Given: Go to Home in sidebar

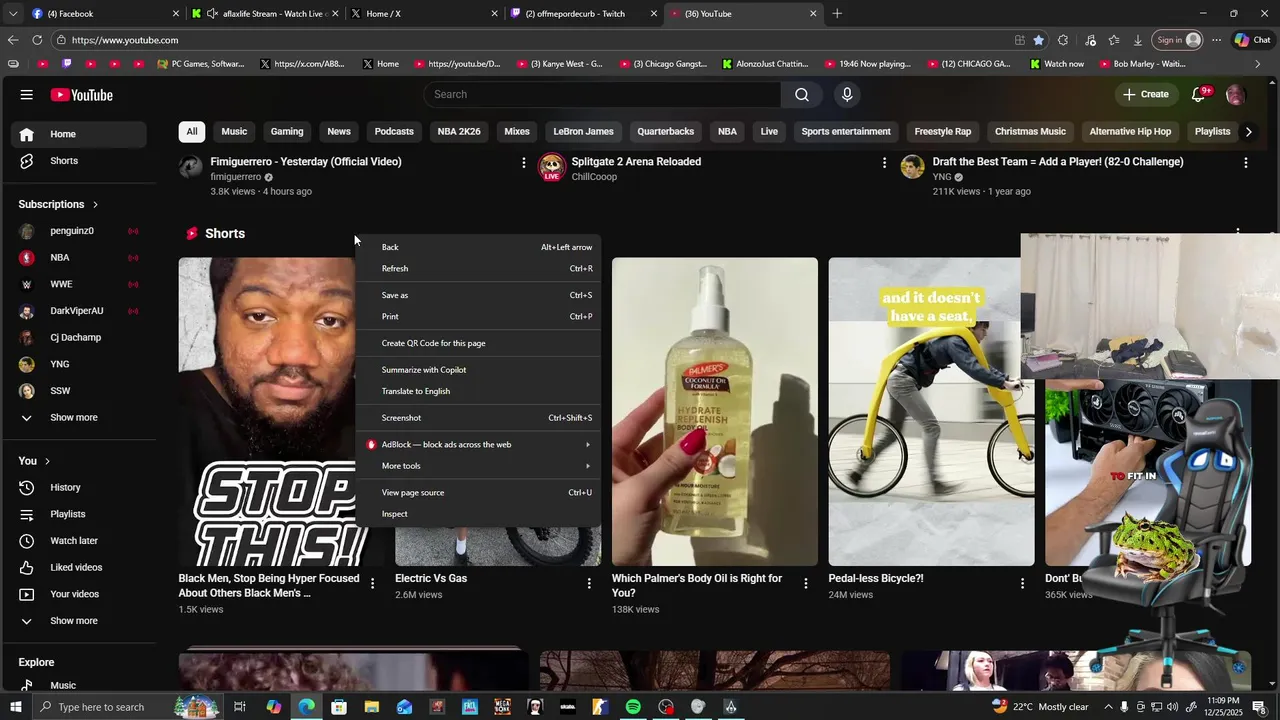Looking at the screenshot, I should (x=78, y=134).
